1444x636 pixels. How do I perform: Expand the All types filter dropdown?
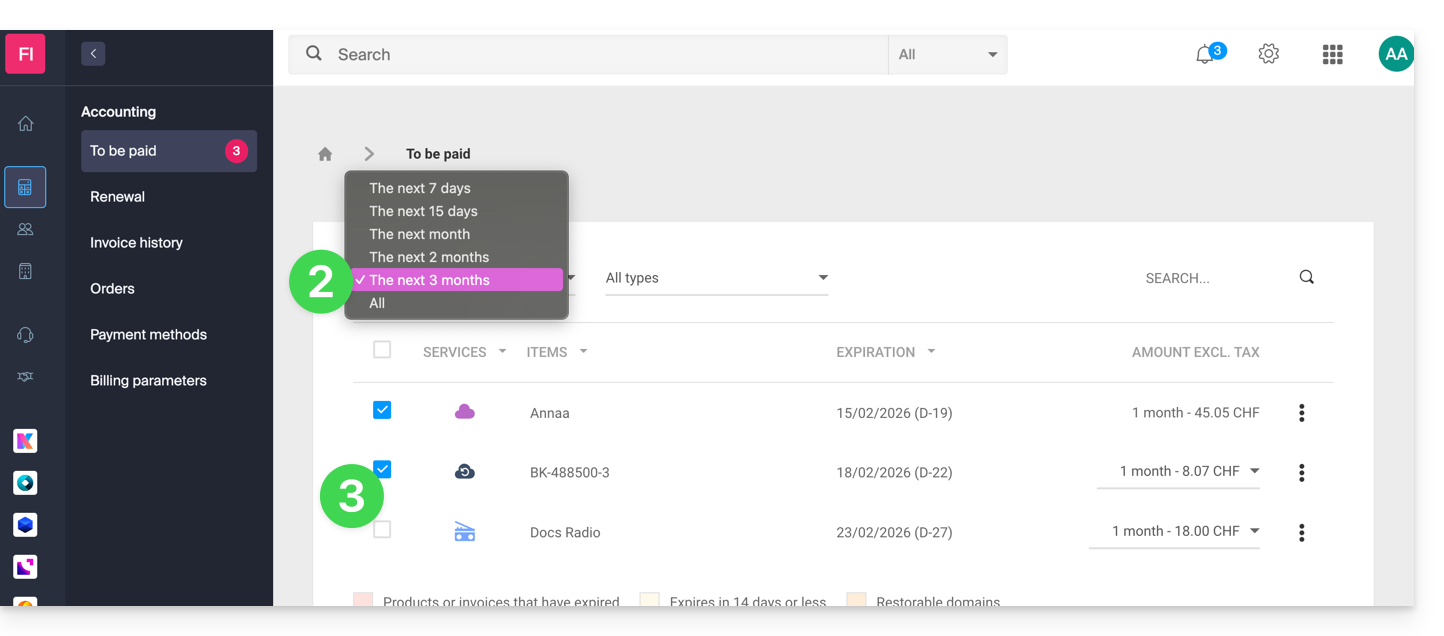pos(716,278)
